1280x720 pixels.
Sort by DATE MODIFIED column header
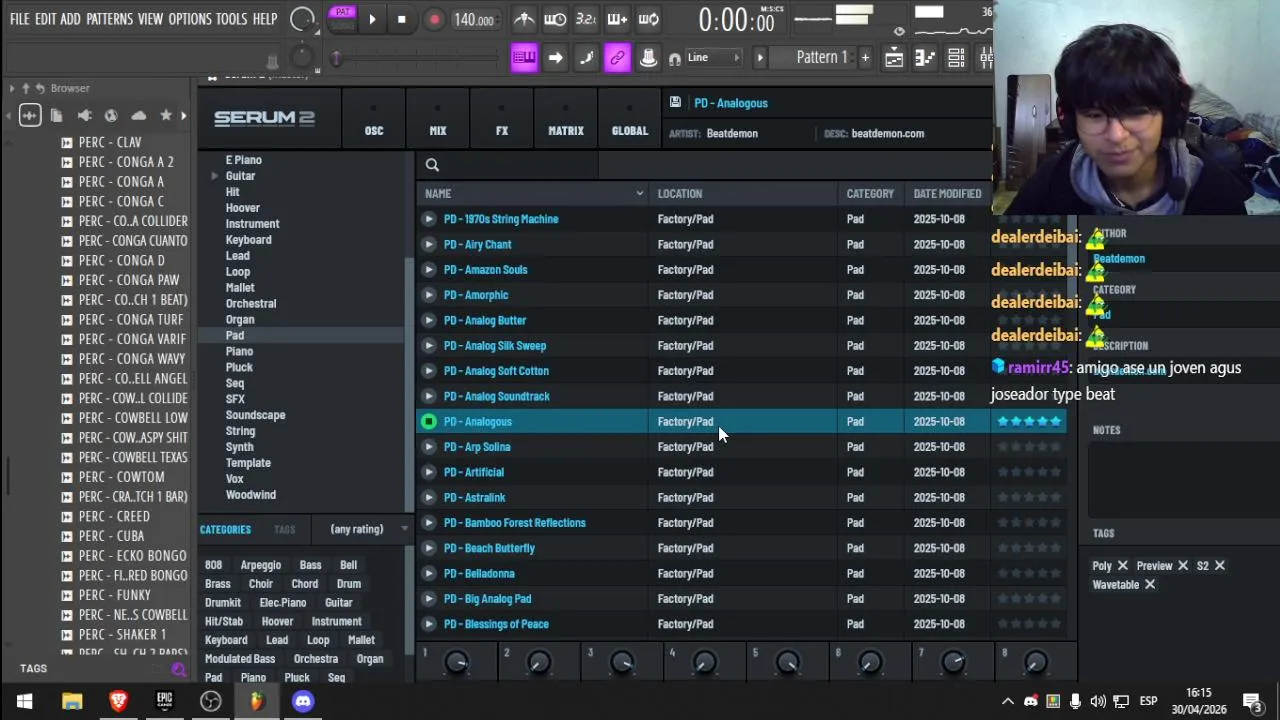(x=947, y=193)
